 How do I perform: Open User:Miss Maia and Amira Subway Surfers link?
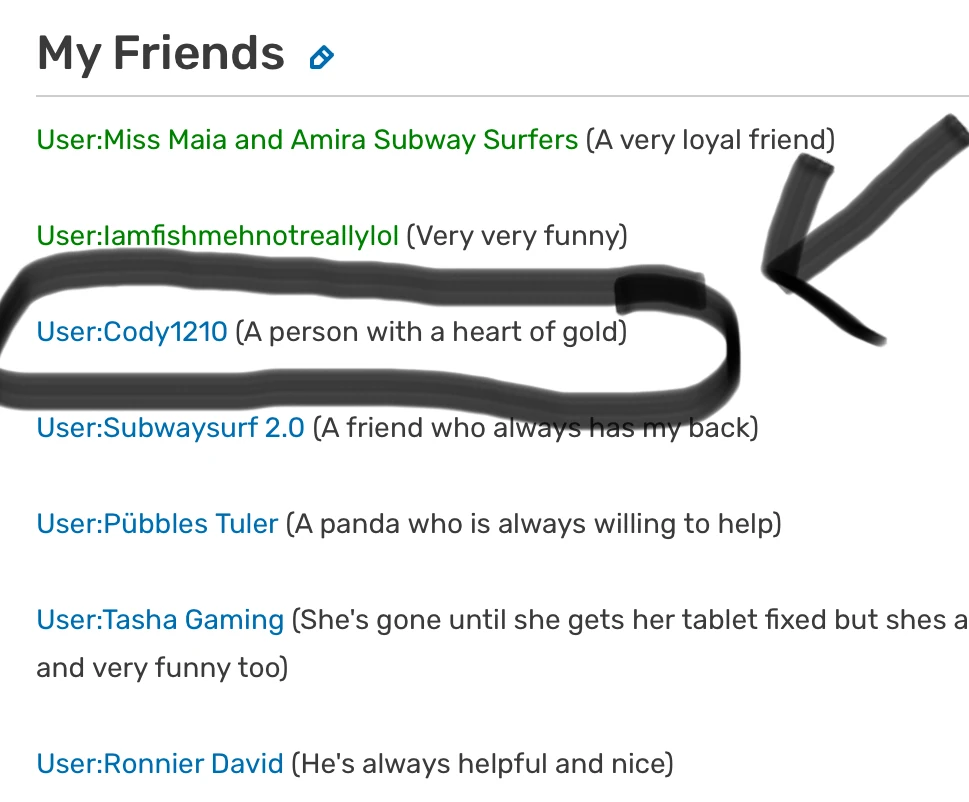[x=307, y=139]
